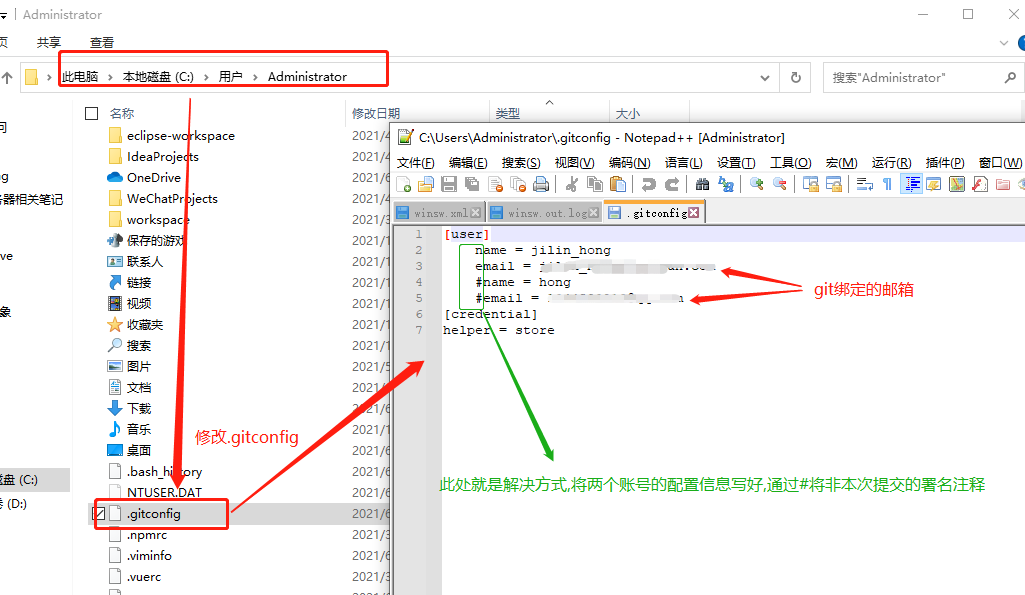This screenshot has height=595, width=1025.
Task: Uncheck the .gitconfig file checkbox
Action: click(99, 514)
